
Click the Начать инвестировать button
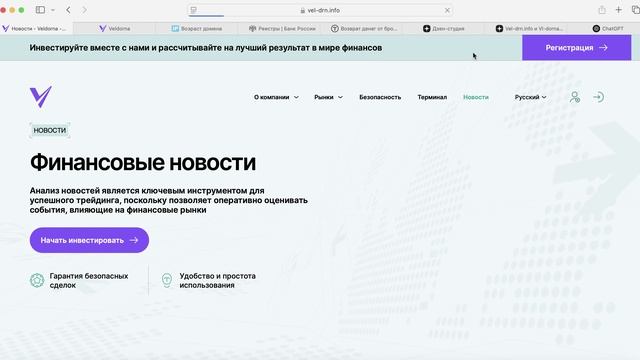89,240
